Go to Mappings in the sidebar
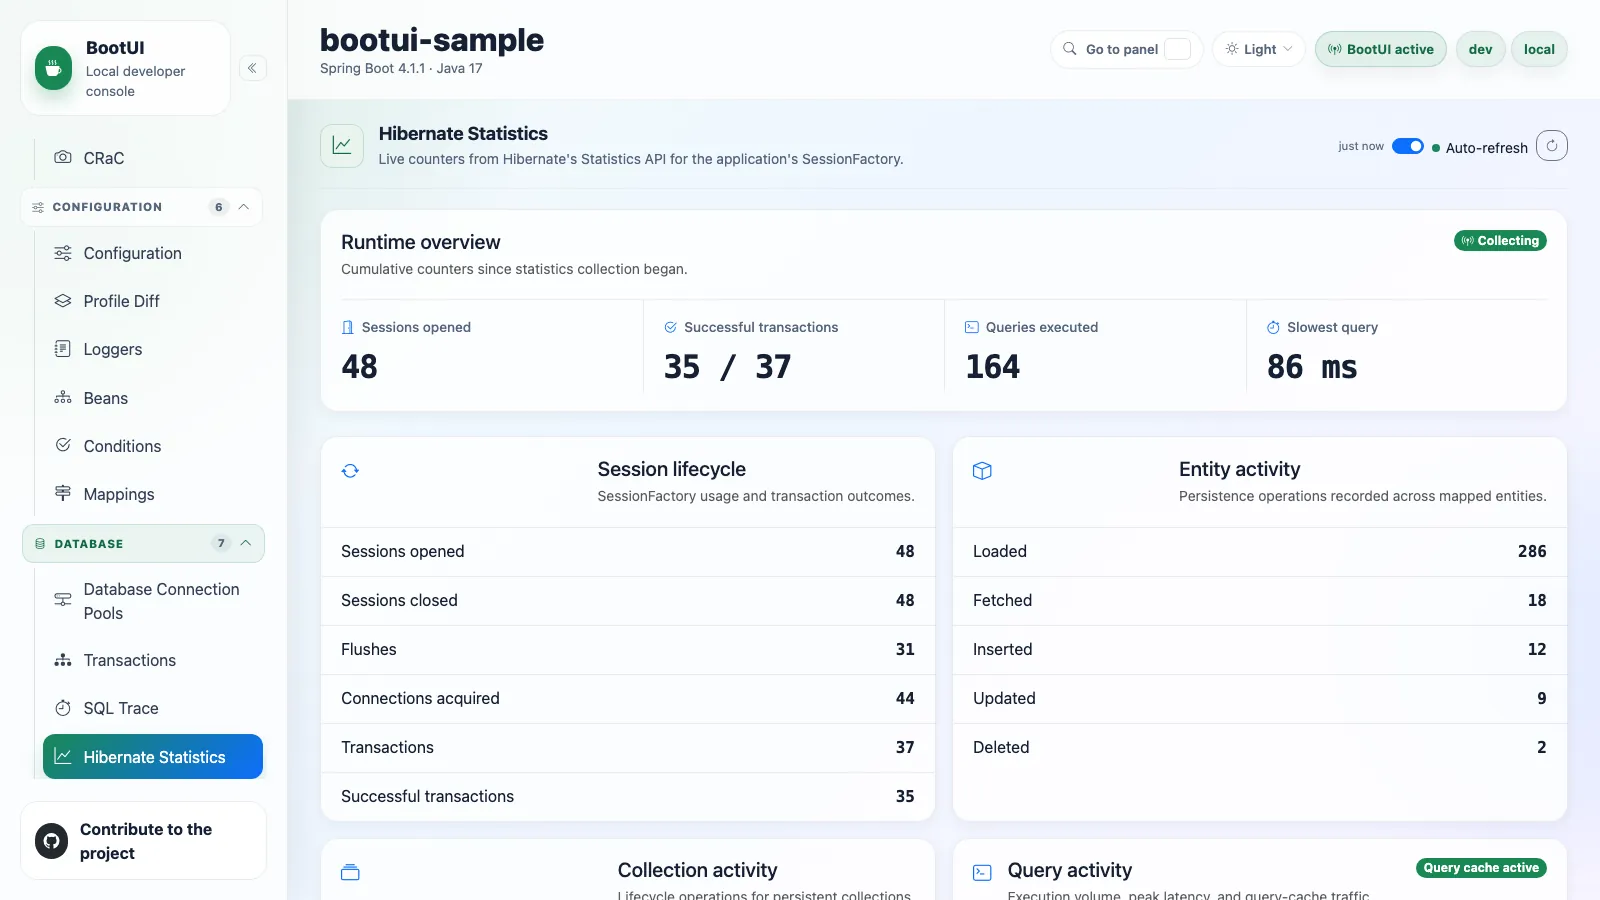The height and width of the screenshot is (900, 1600). [153, 494]
